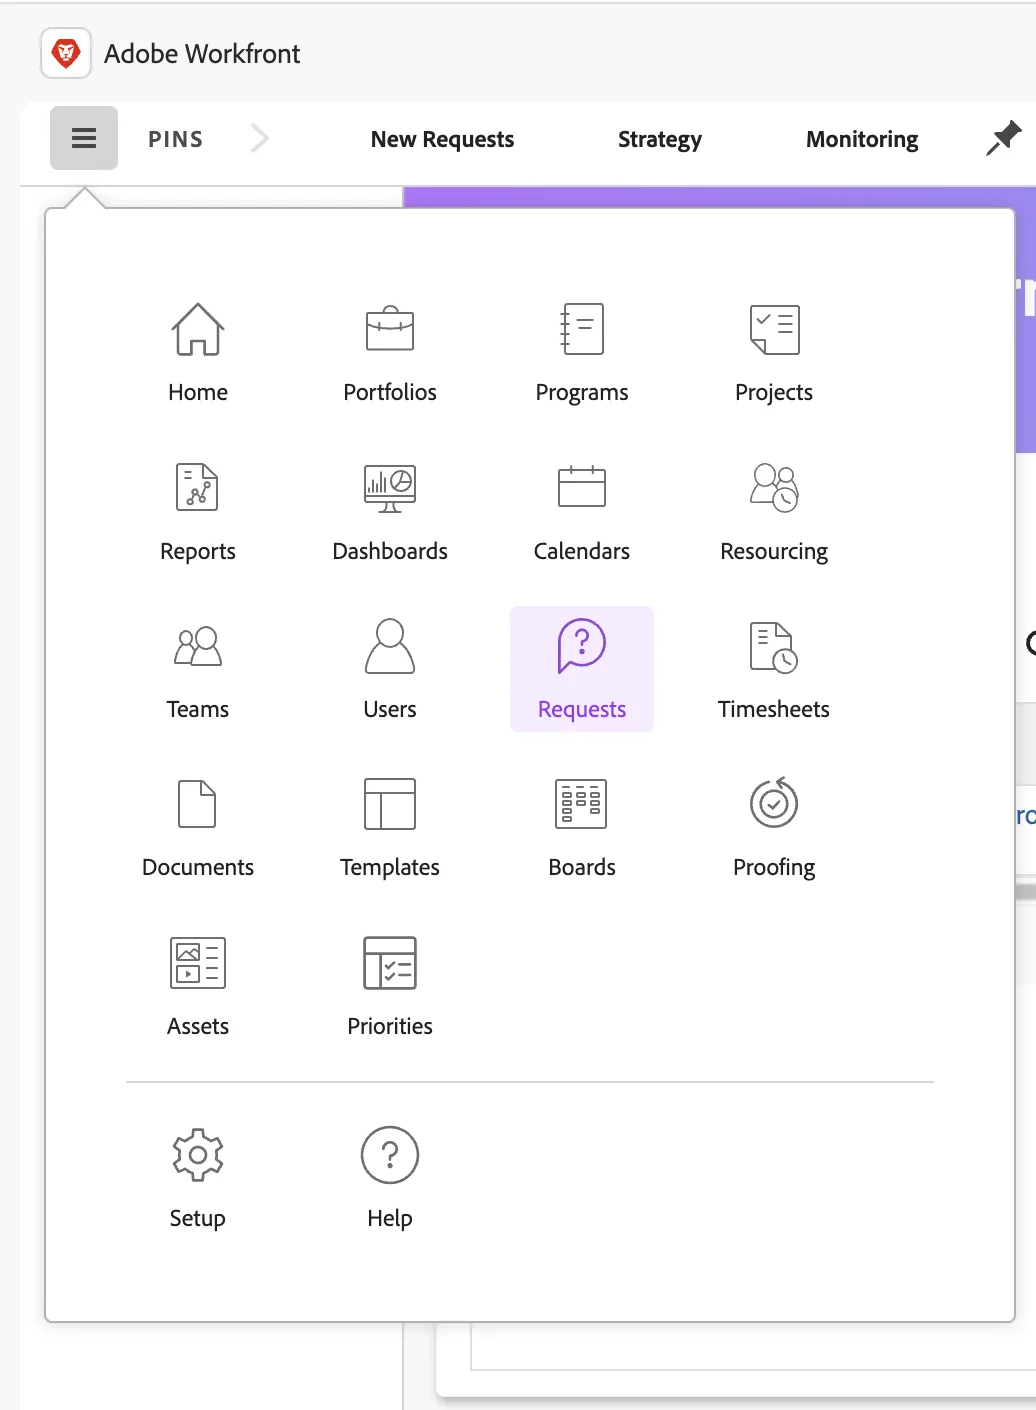This screenshot has width=1036, height=1410.
Task: Click the Adobe Workfront logo icon
Action: pyautogui.click(x=66, y=53)
